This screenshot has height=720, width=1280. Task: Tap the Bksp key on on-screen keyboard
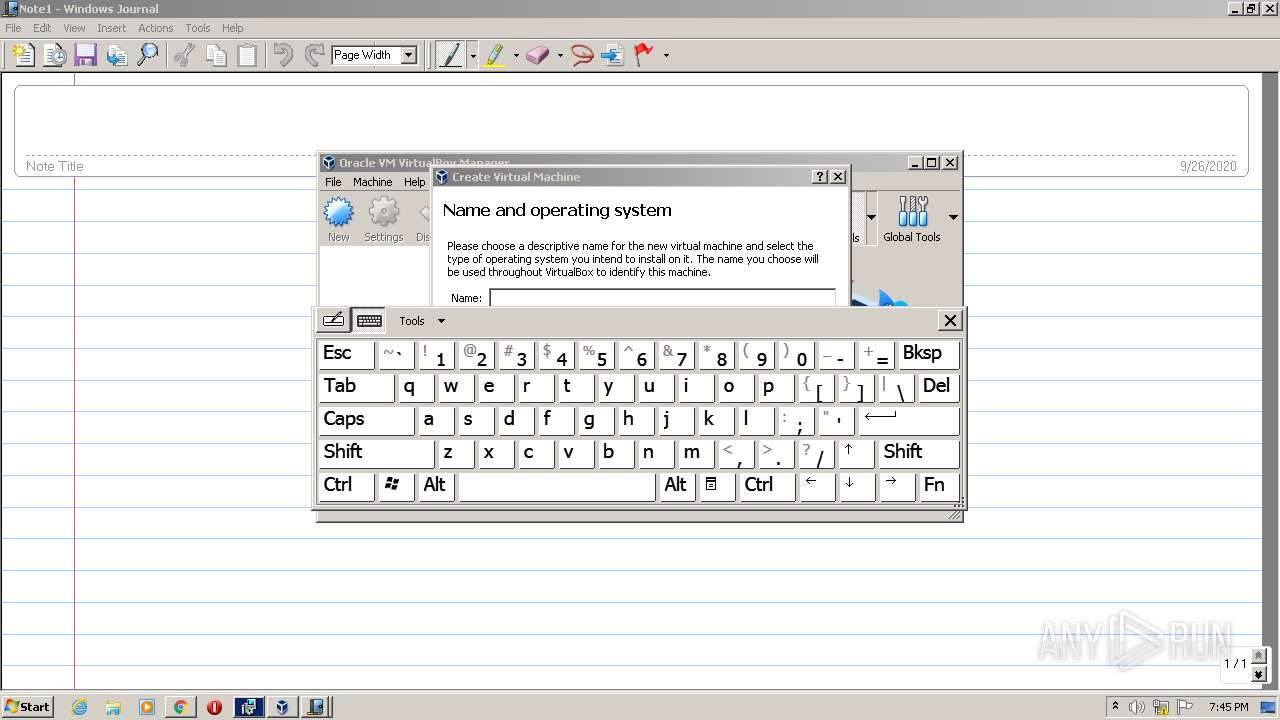pos(929,354)
